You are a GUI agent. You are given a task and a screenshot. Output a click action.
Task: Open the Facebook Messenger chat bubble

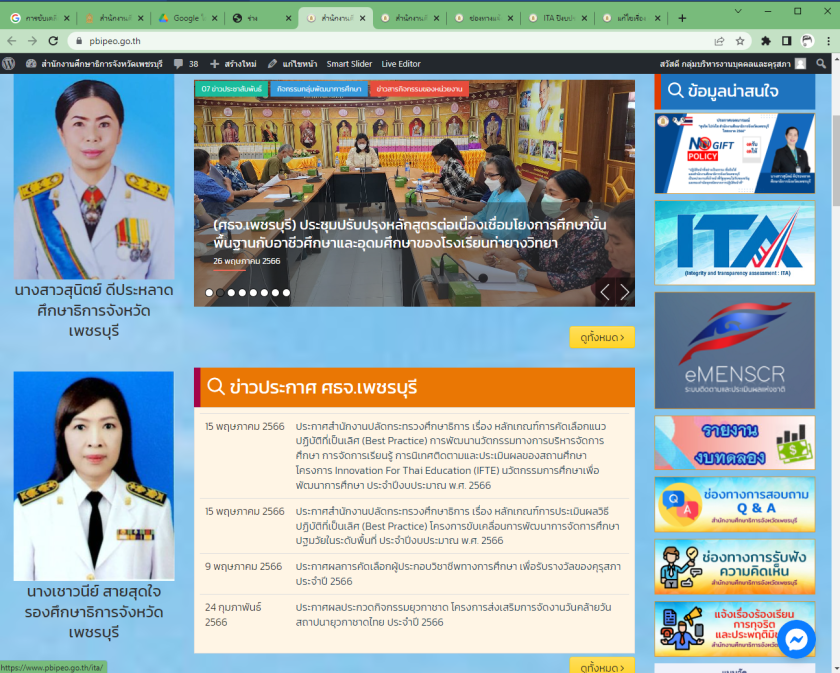tap(796, 639)
